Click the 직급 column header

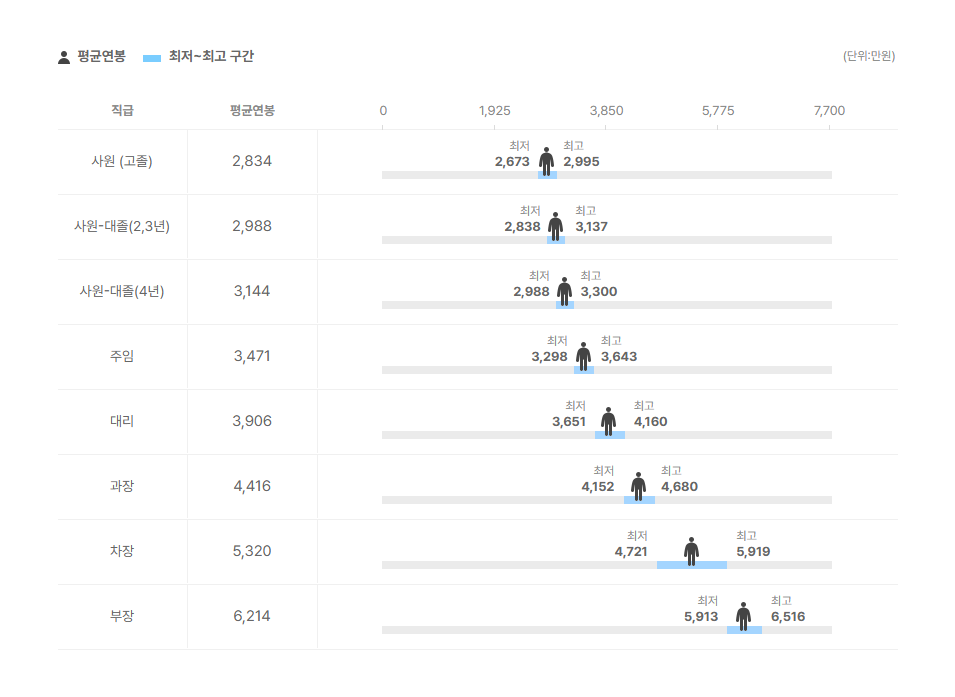click(122, 110)
